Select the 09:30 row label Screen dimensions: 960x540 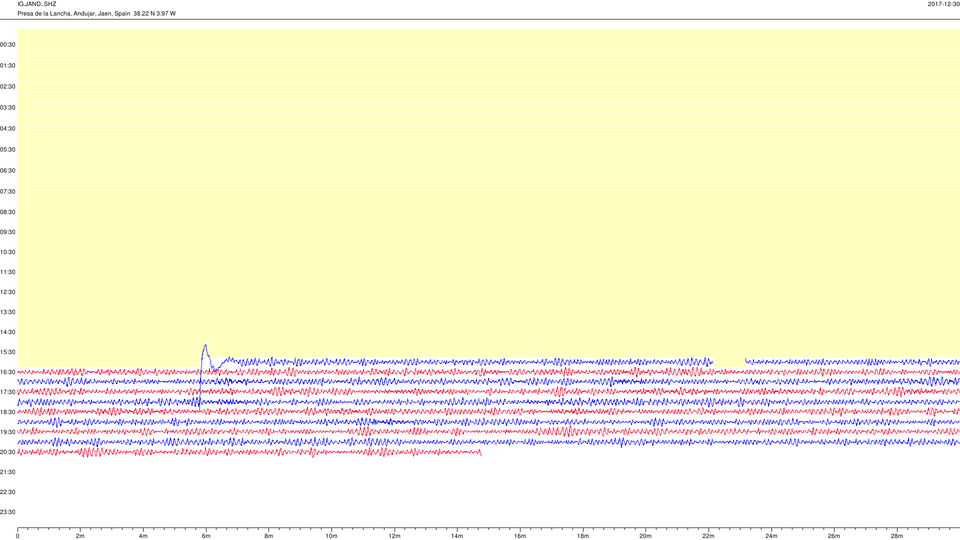pyautogui.click(x=8, y=232)
